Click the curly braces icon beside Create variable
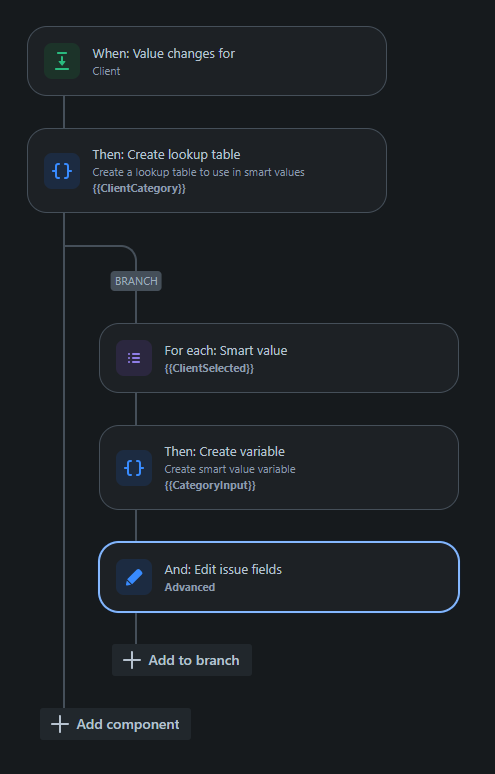This screenshot has height=774, width=495. tap(134, 467)
